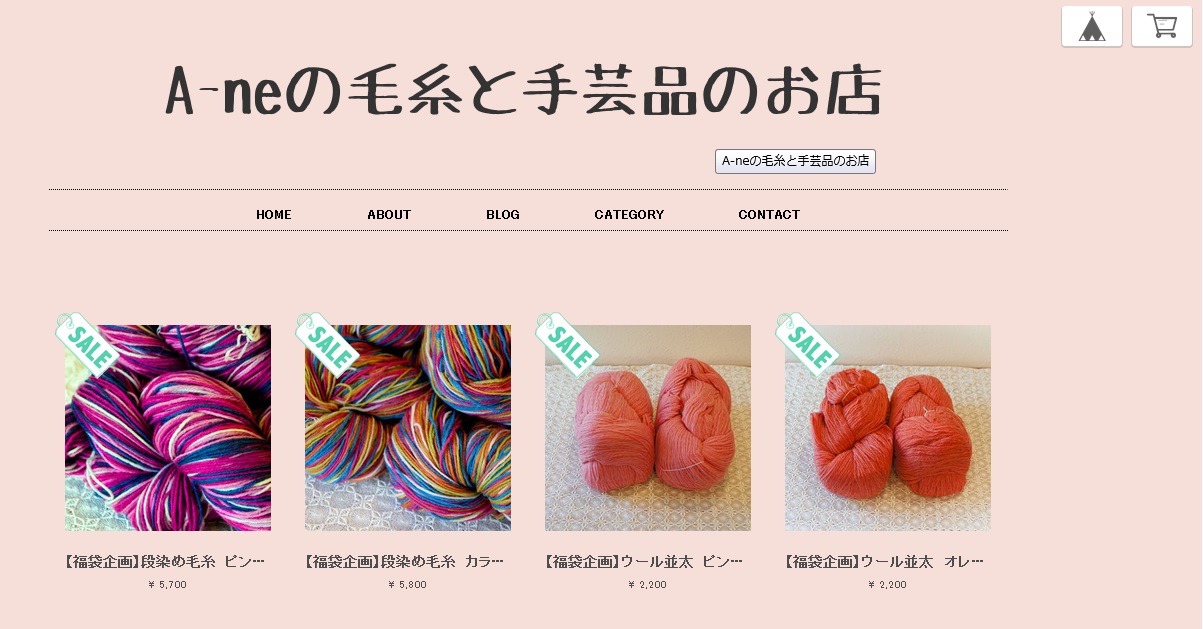The width and height of the screenshot is (1203, 629).
Task: Click SALE tag on pink variegated yarn
Action: tap(87, 344)
